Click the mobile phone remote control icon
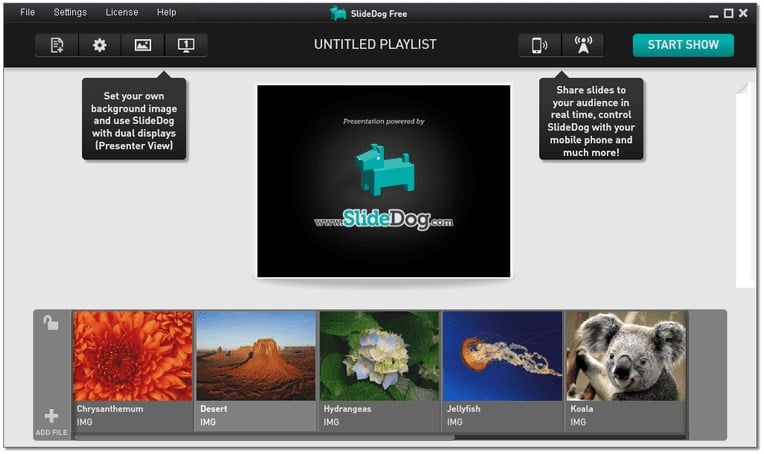Image resolution: width=764 pixels, height=454 pixels. 539,45
